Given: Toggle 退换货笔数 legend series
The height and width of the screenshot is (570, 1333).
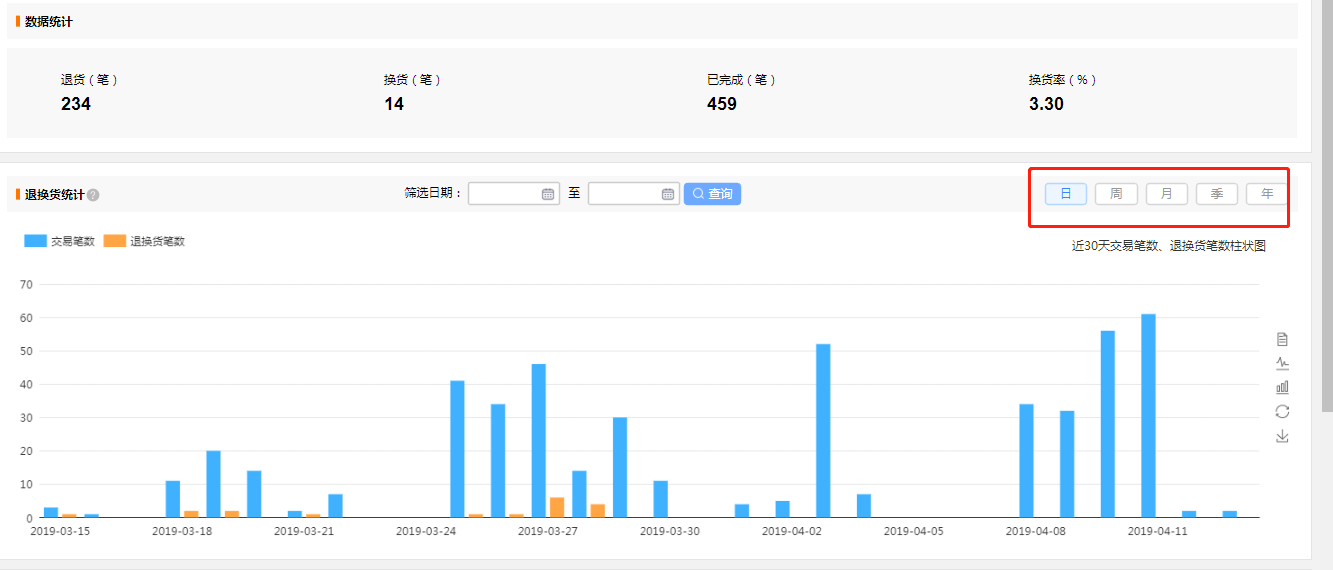Looking at the screenshot, I should tap(144, 241).
